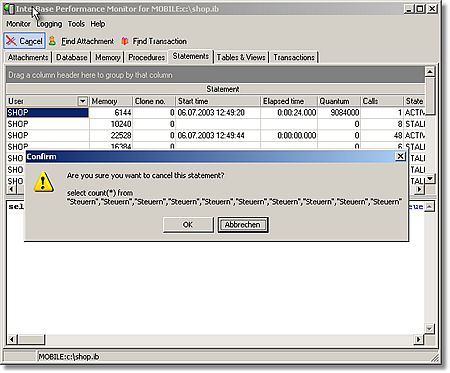
Task: Open the User column filter dropdown
Action: pos(82,101)
